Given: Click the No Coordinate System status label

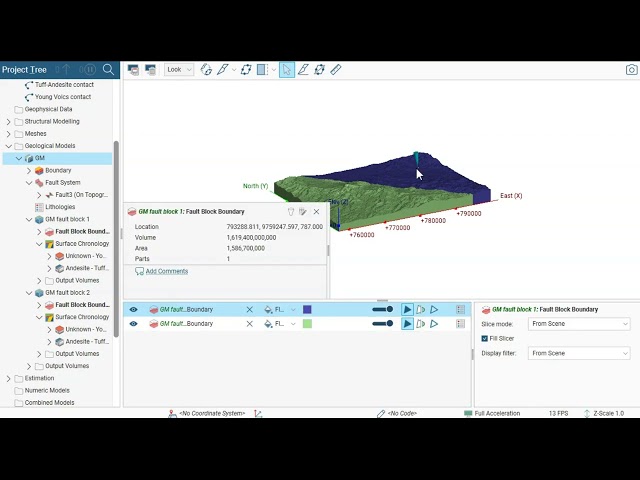Looking at the screenshot, I should 212,413.
